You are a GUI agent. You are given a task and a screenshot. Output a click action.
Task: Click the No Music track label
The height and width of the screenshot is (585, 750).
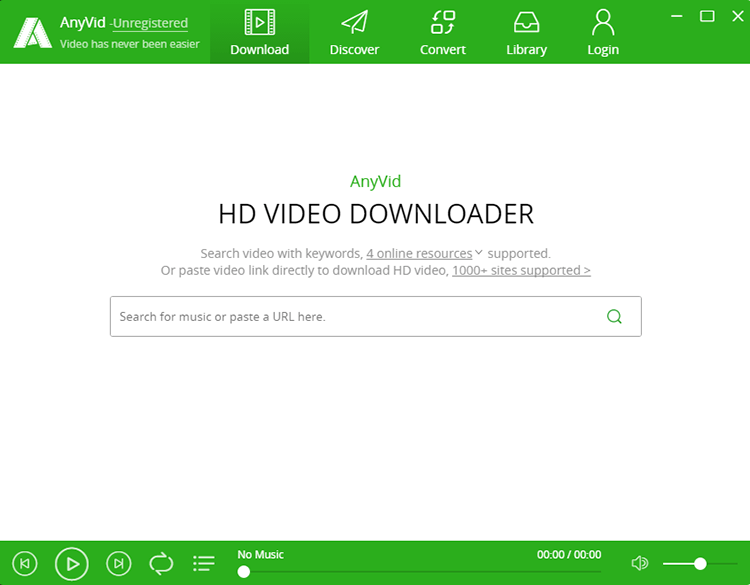point(260,554)
